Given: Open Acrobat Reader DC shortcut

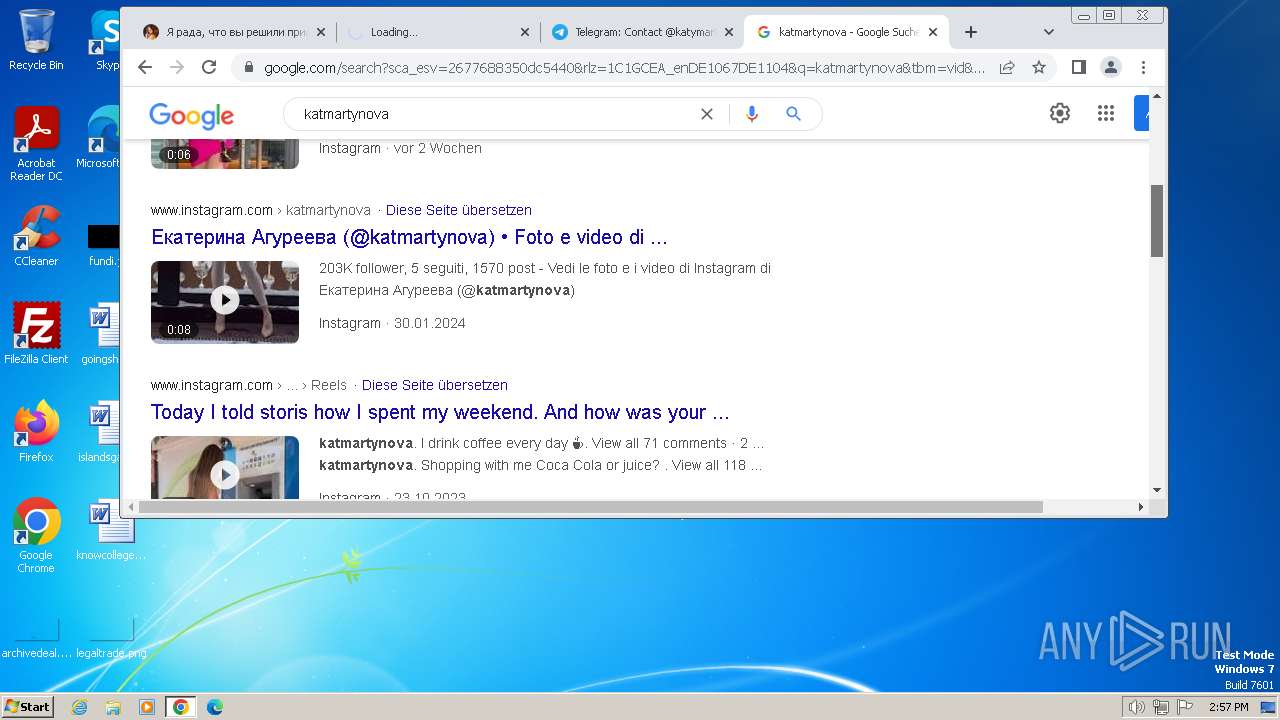Looking at the screenshot, I should pos(36,144).
